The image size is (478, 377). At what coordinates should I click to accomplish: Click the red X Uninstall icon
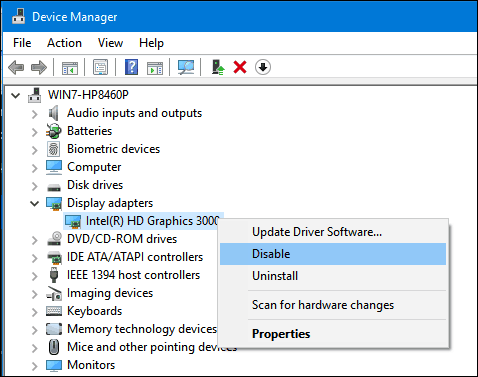[240, 67]
